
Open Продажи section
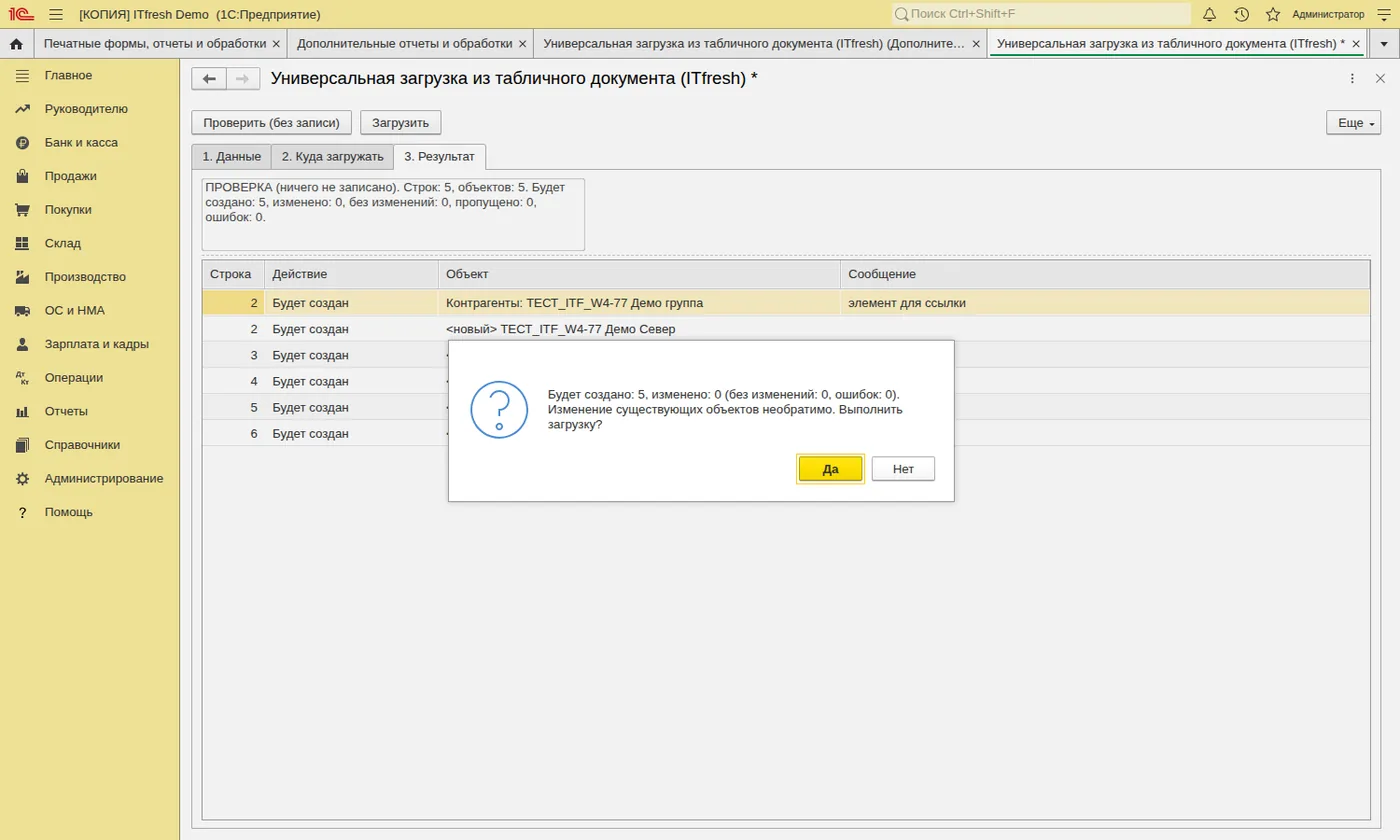pos(70,176)
